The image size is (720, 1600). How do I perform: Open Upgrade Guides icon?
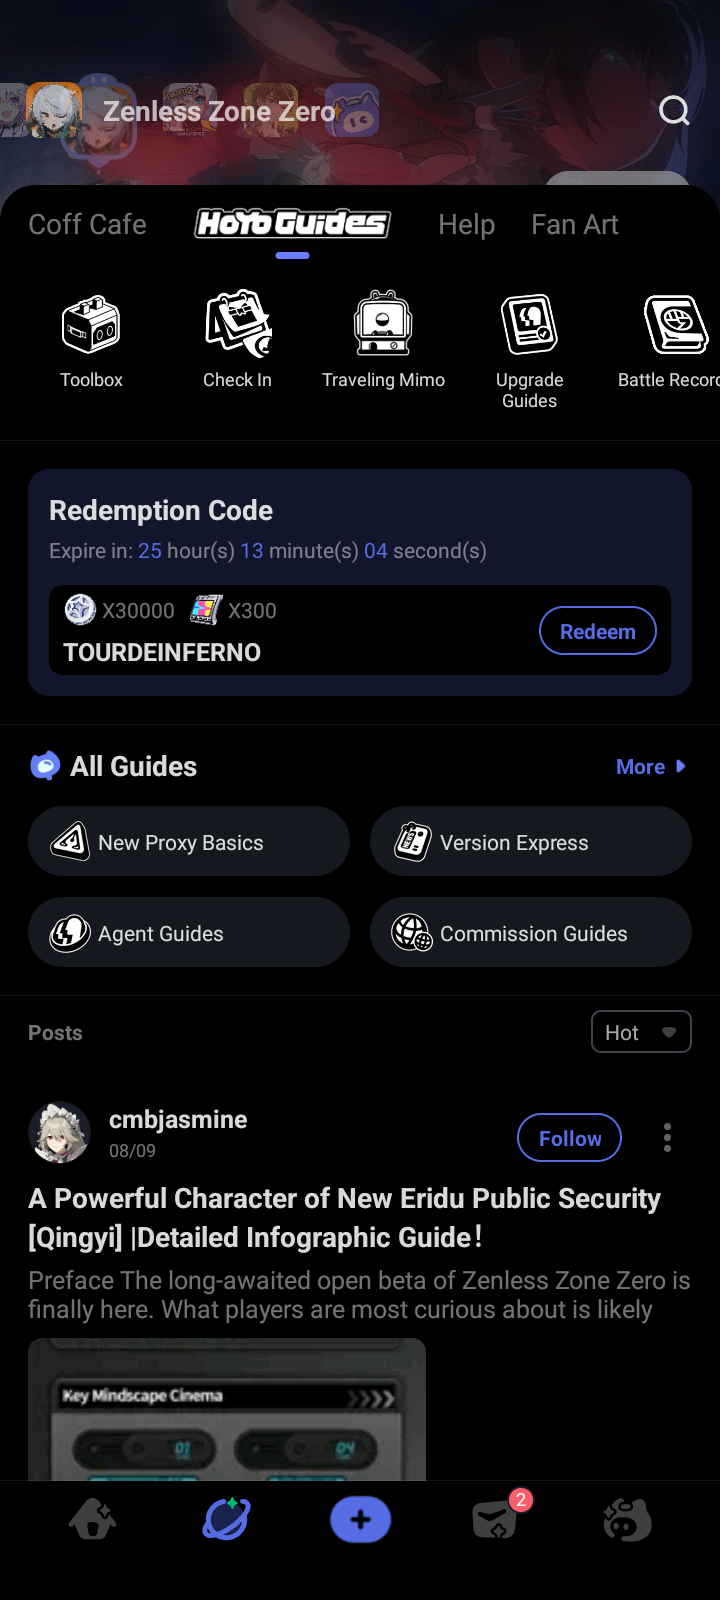click(529, 325)
